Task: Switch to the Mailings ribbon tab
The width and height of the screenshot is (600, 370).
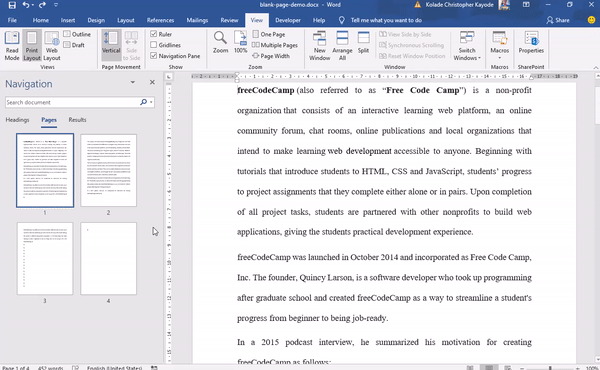Action: [x=197, y=20]
